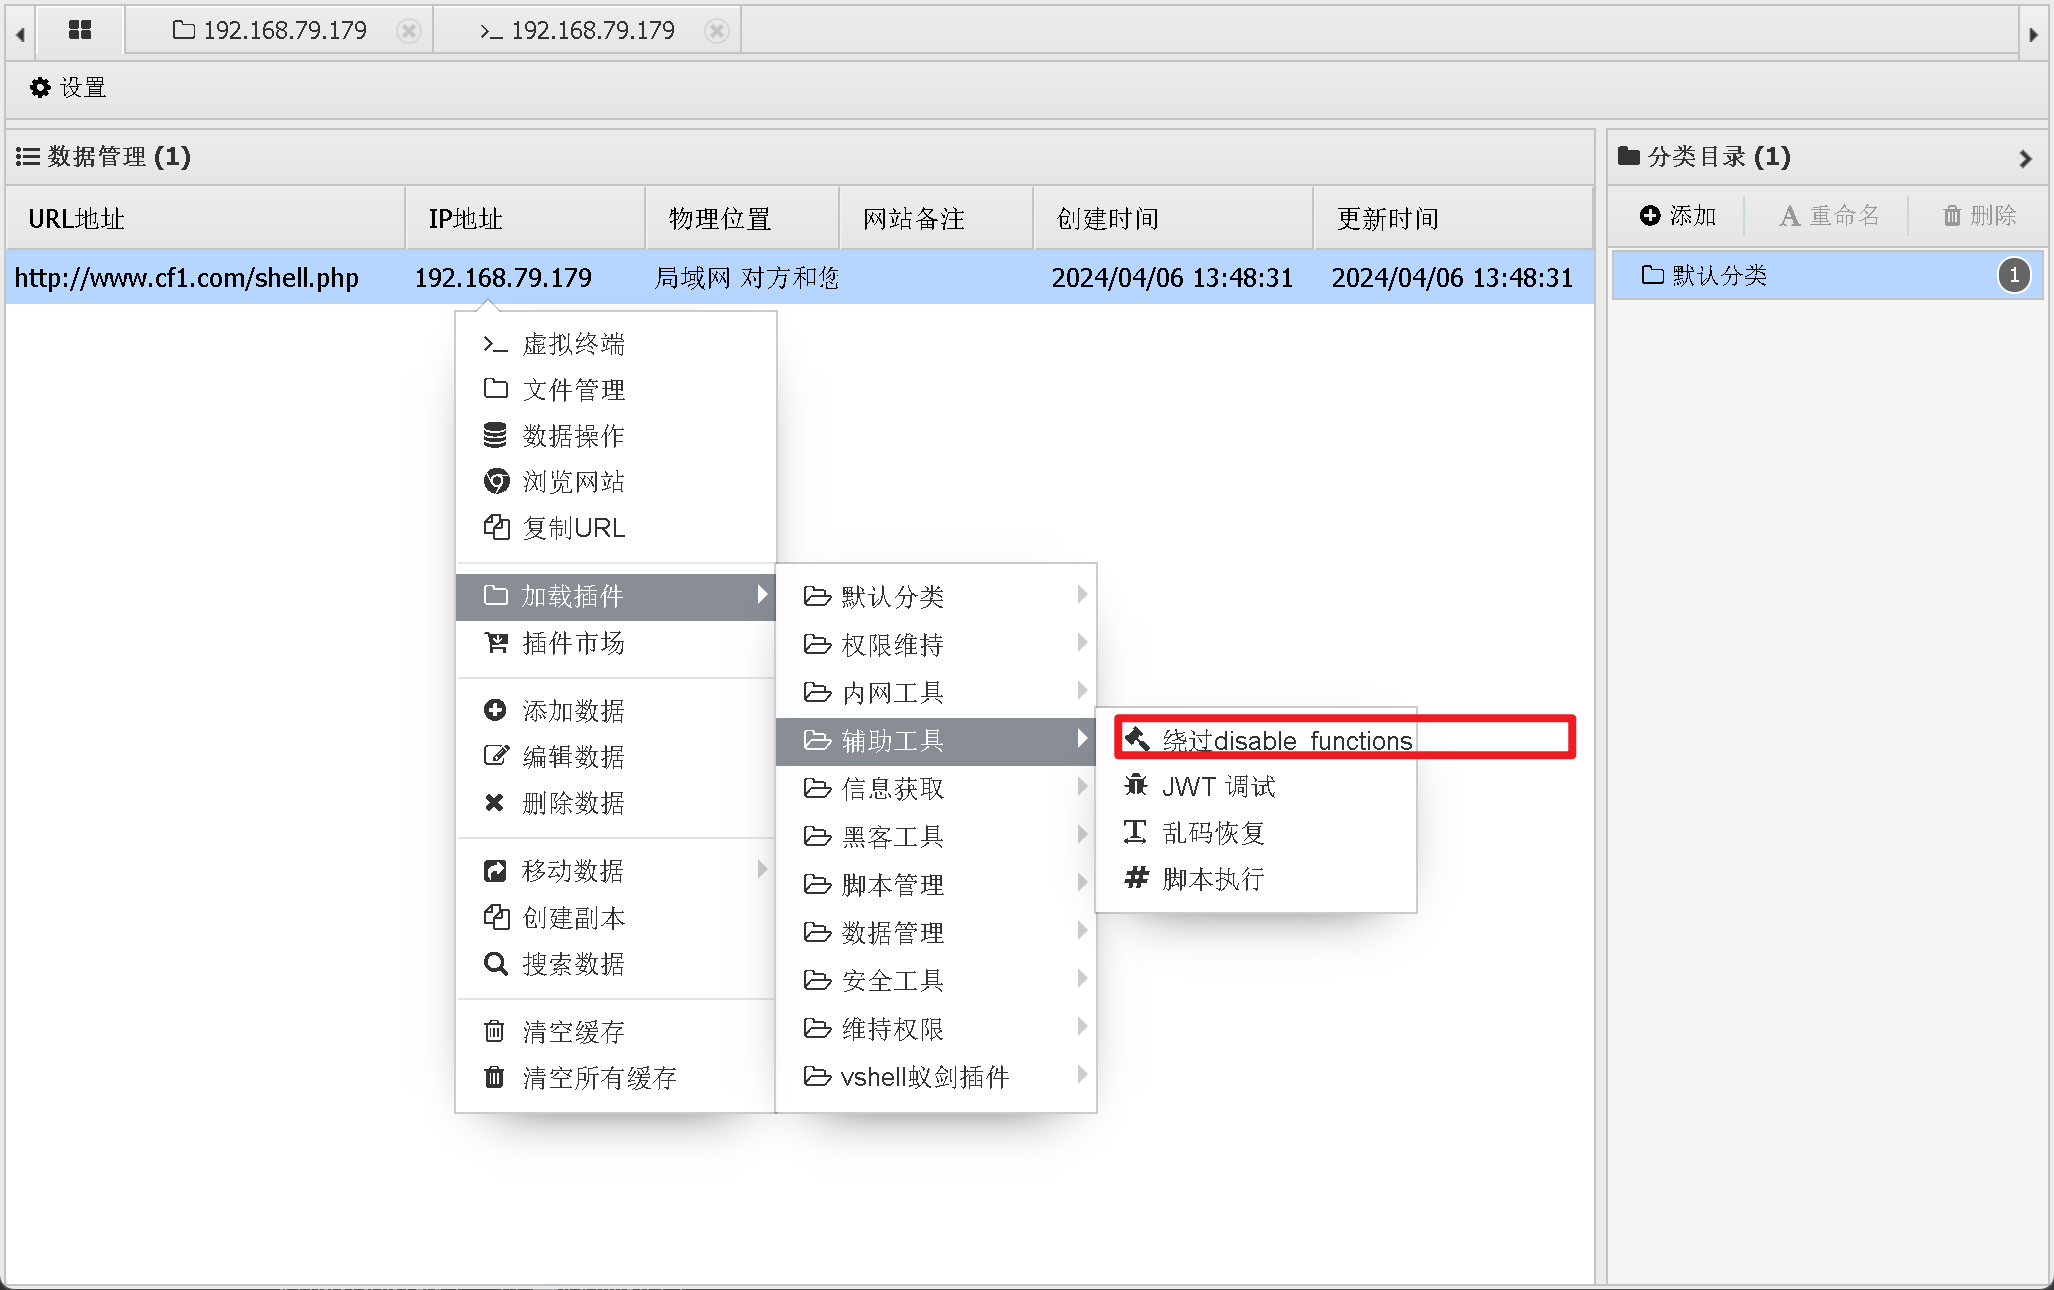Click the 设置 gear button

(x=68, y=88)
